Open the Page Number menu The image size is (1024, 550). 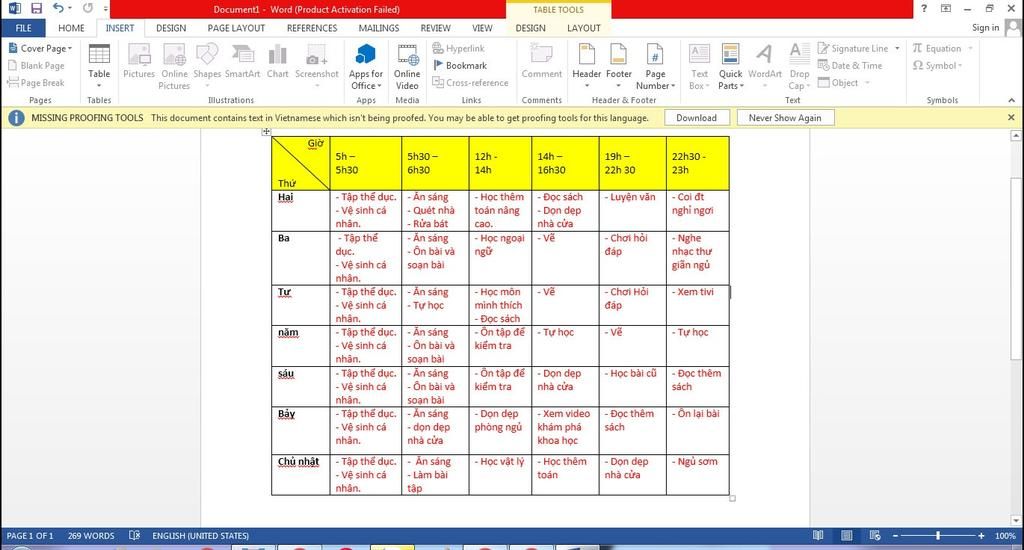coord(656,67)
